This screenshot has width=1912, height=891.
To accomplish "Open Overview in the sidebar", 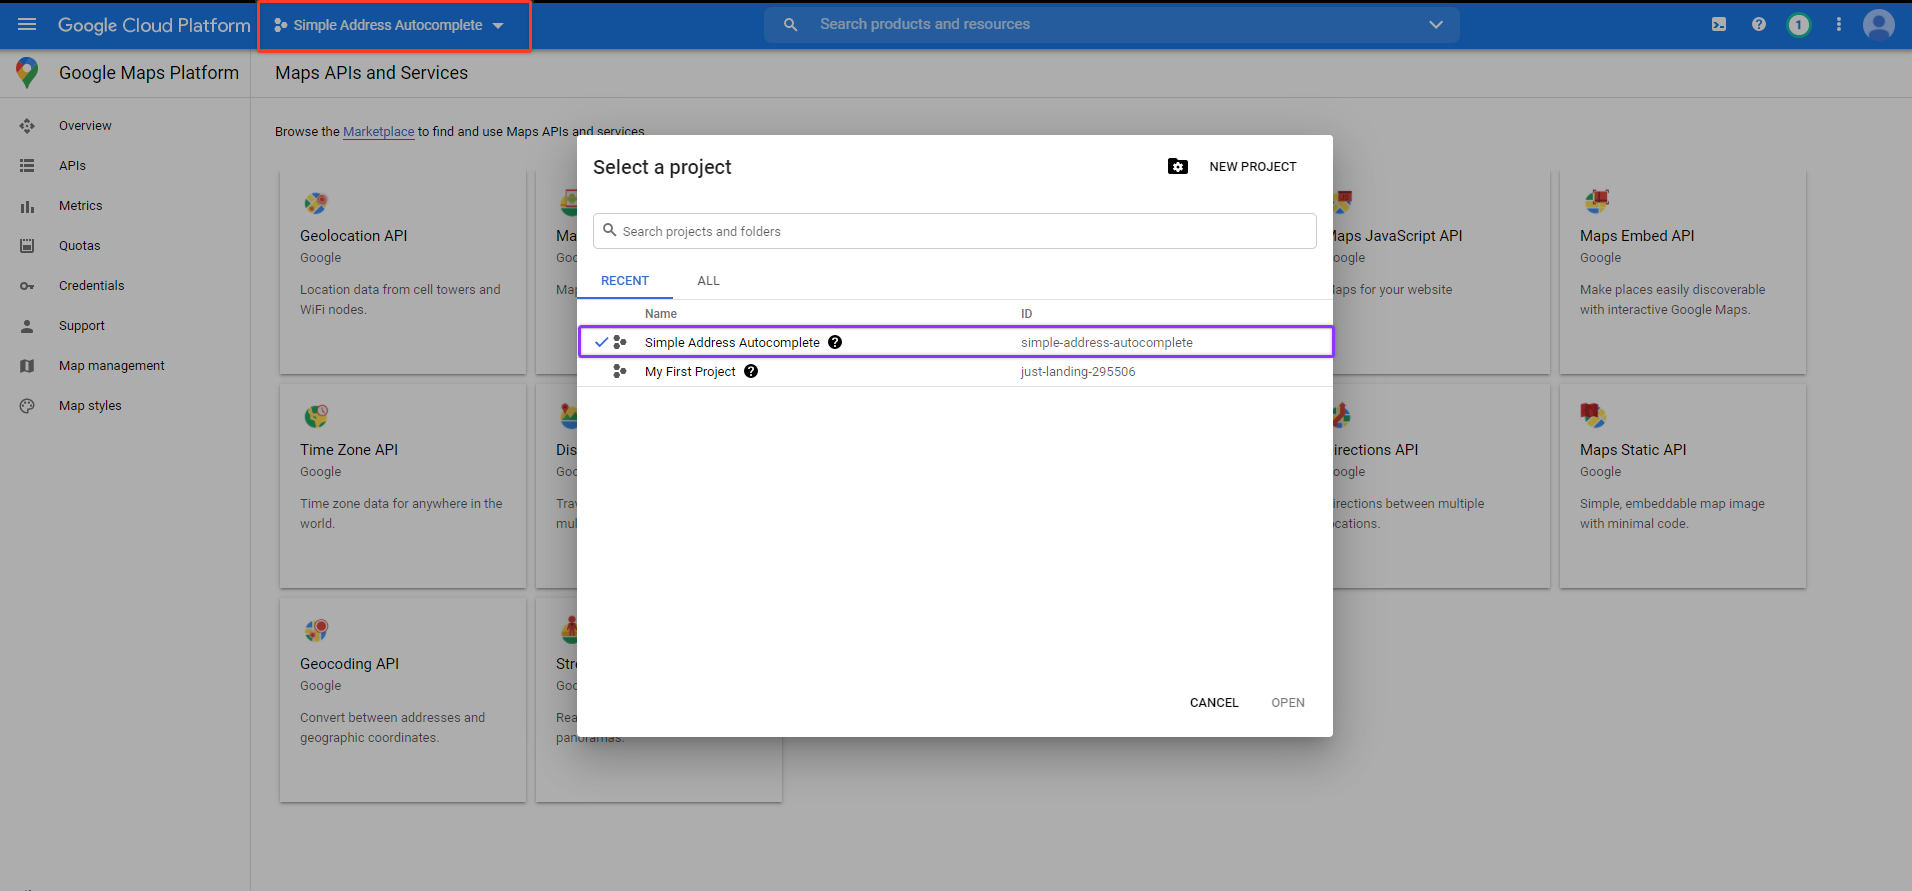I will click(x=85, y=126).
